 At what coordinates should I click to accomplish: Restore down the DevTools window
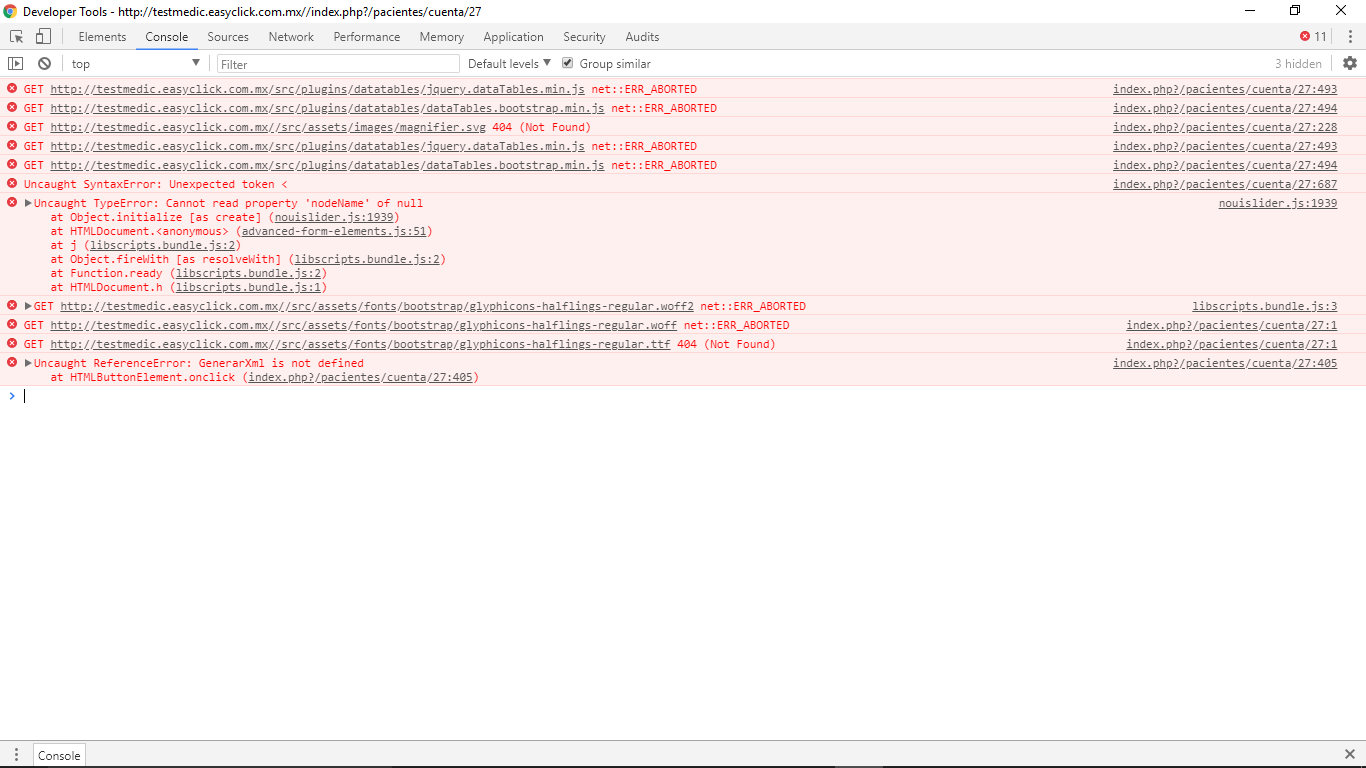point(1295,11)
